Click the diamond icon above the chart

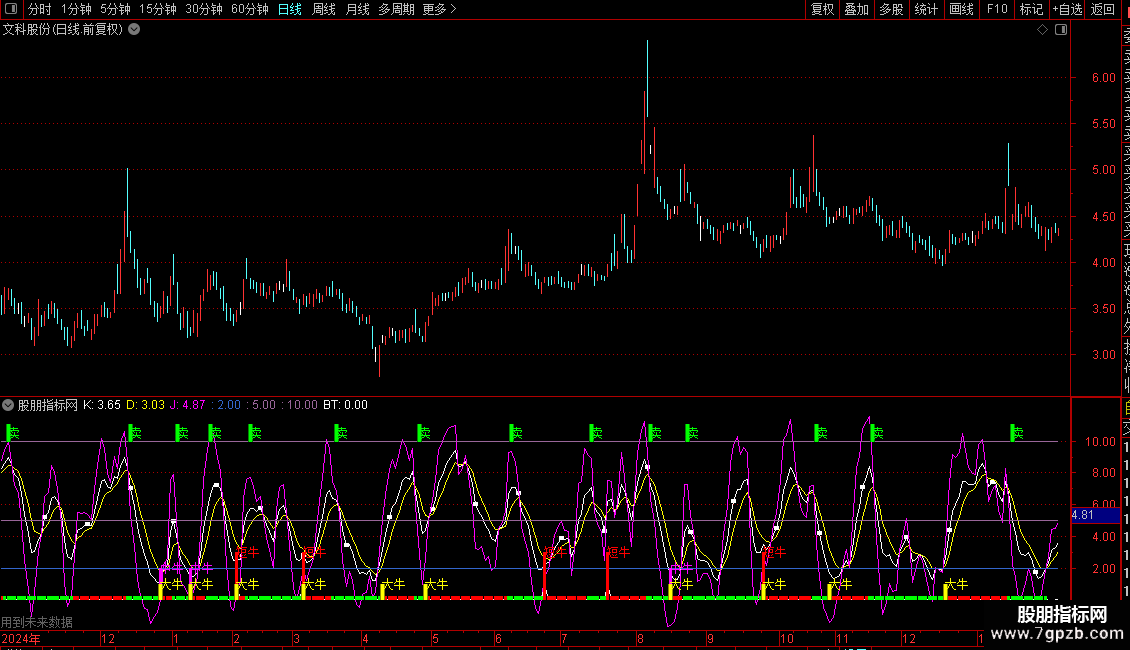[x=1042, y=30]
